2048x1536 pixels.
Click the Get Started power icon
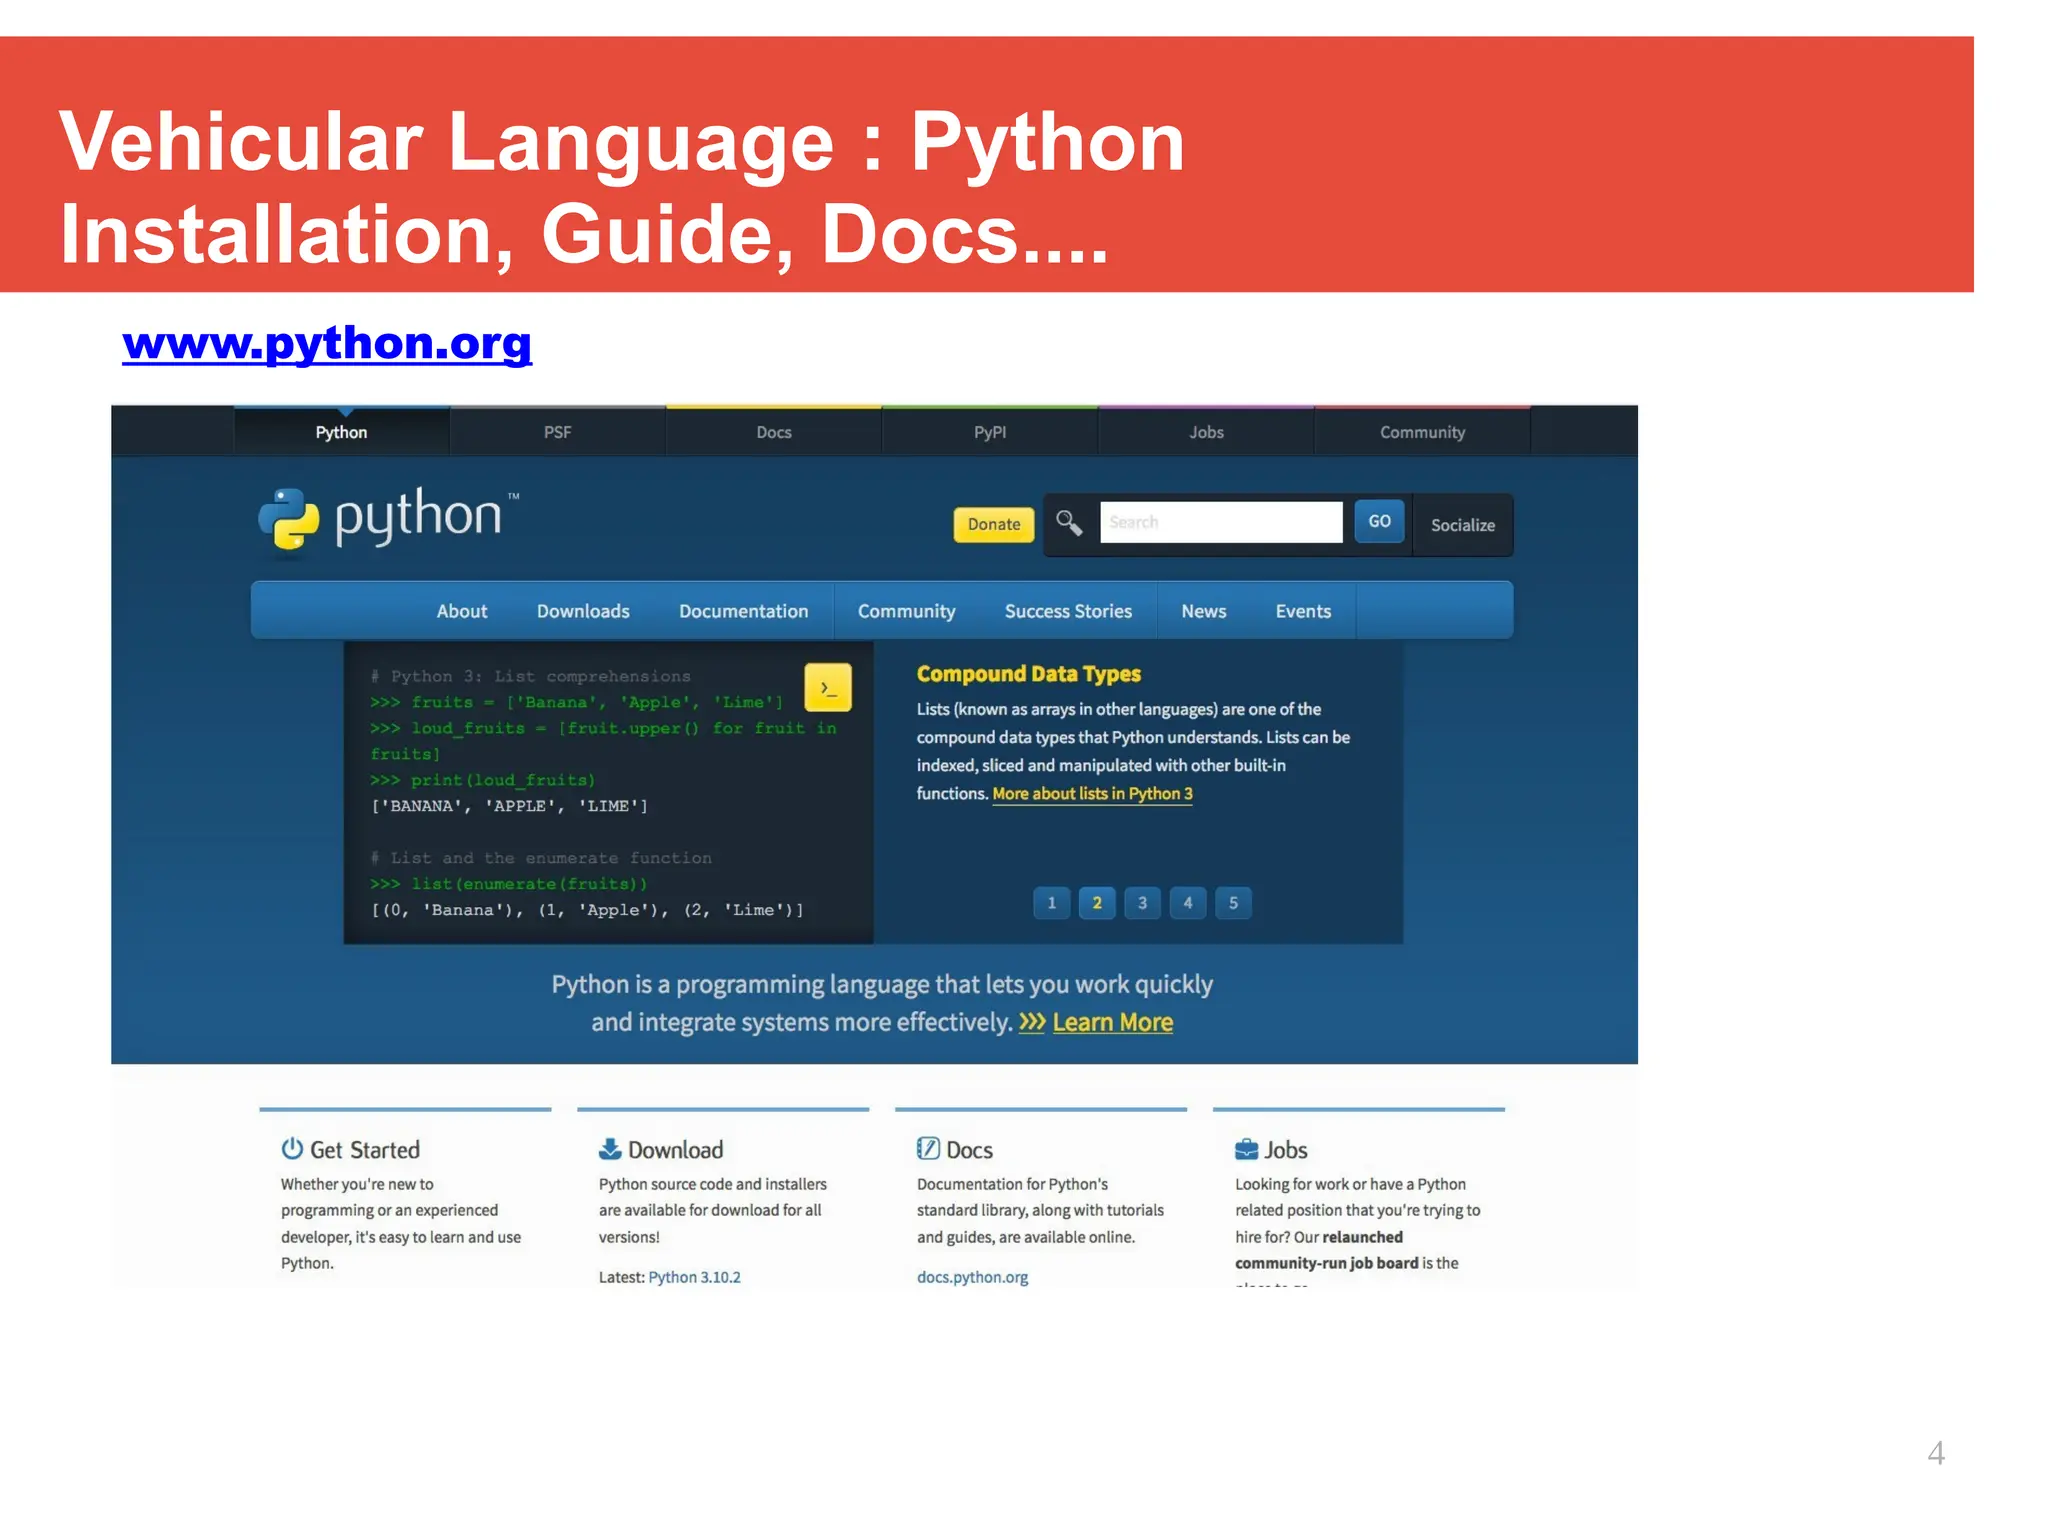coord(292,1148)
